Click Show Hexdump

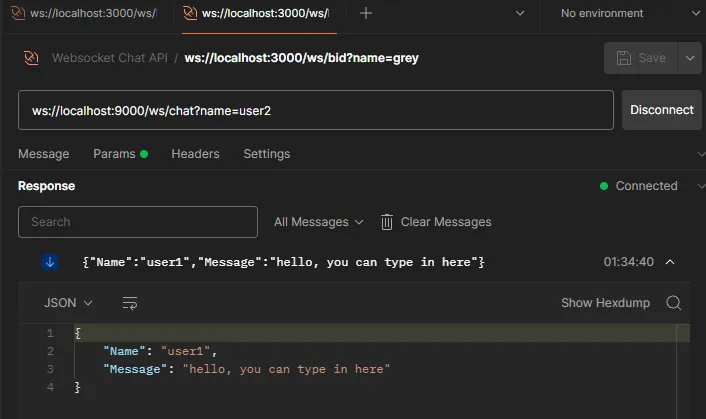(605, 303)
